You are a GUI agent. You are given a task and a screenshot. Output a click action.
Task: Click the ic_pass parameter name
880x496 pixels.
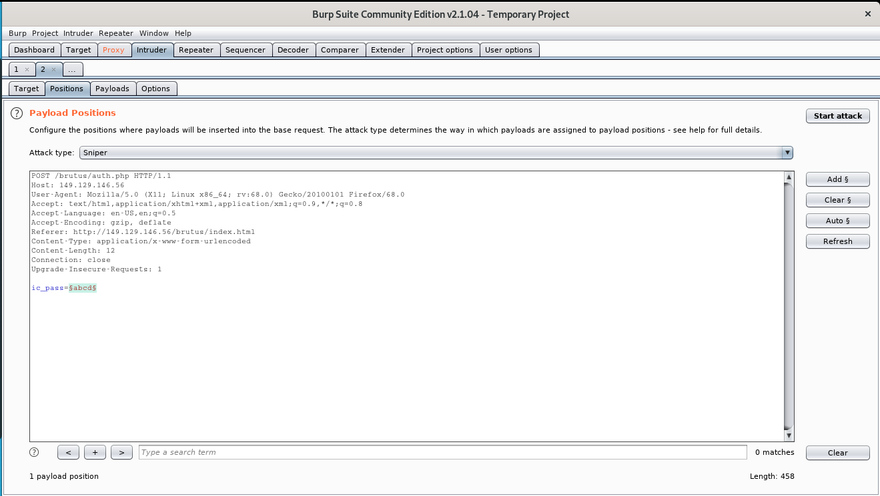tap(48, 288)
